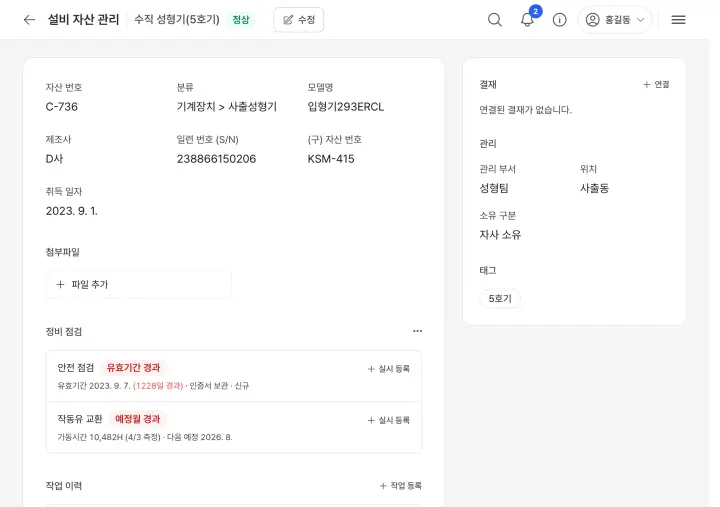Image resolution: width=720 pixels, height=507 pixels.
Task: Click the 설비 자산 관리 page title
Action: click(84, 20)
